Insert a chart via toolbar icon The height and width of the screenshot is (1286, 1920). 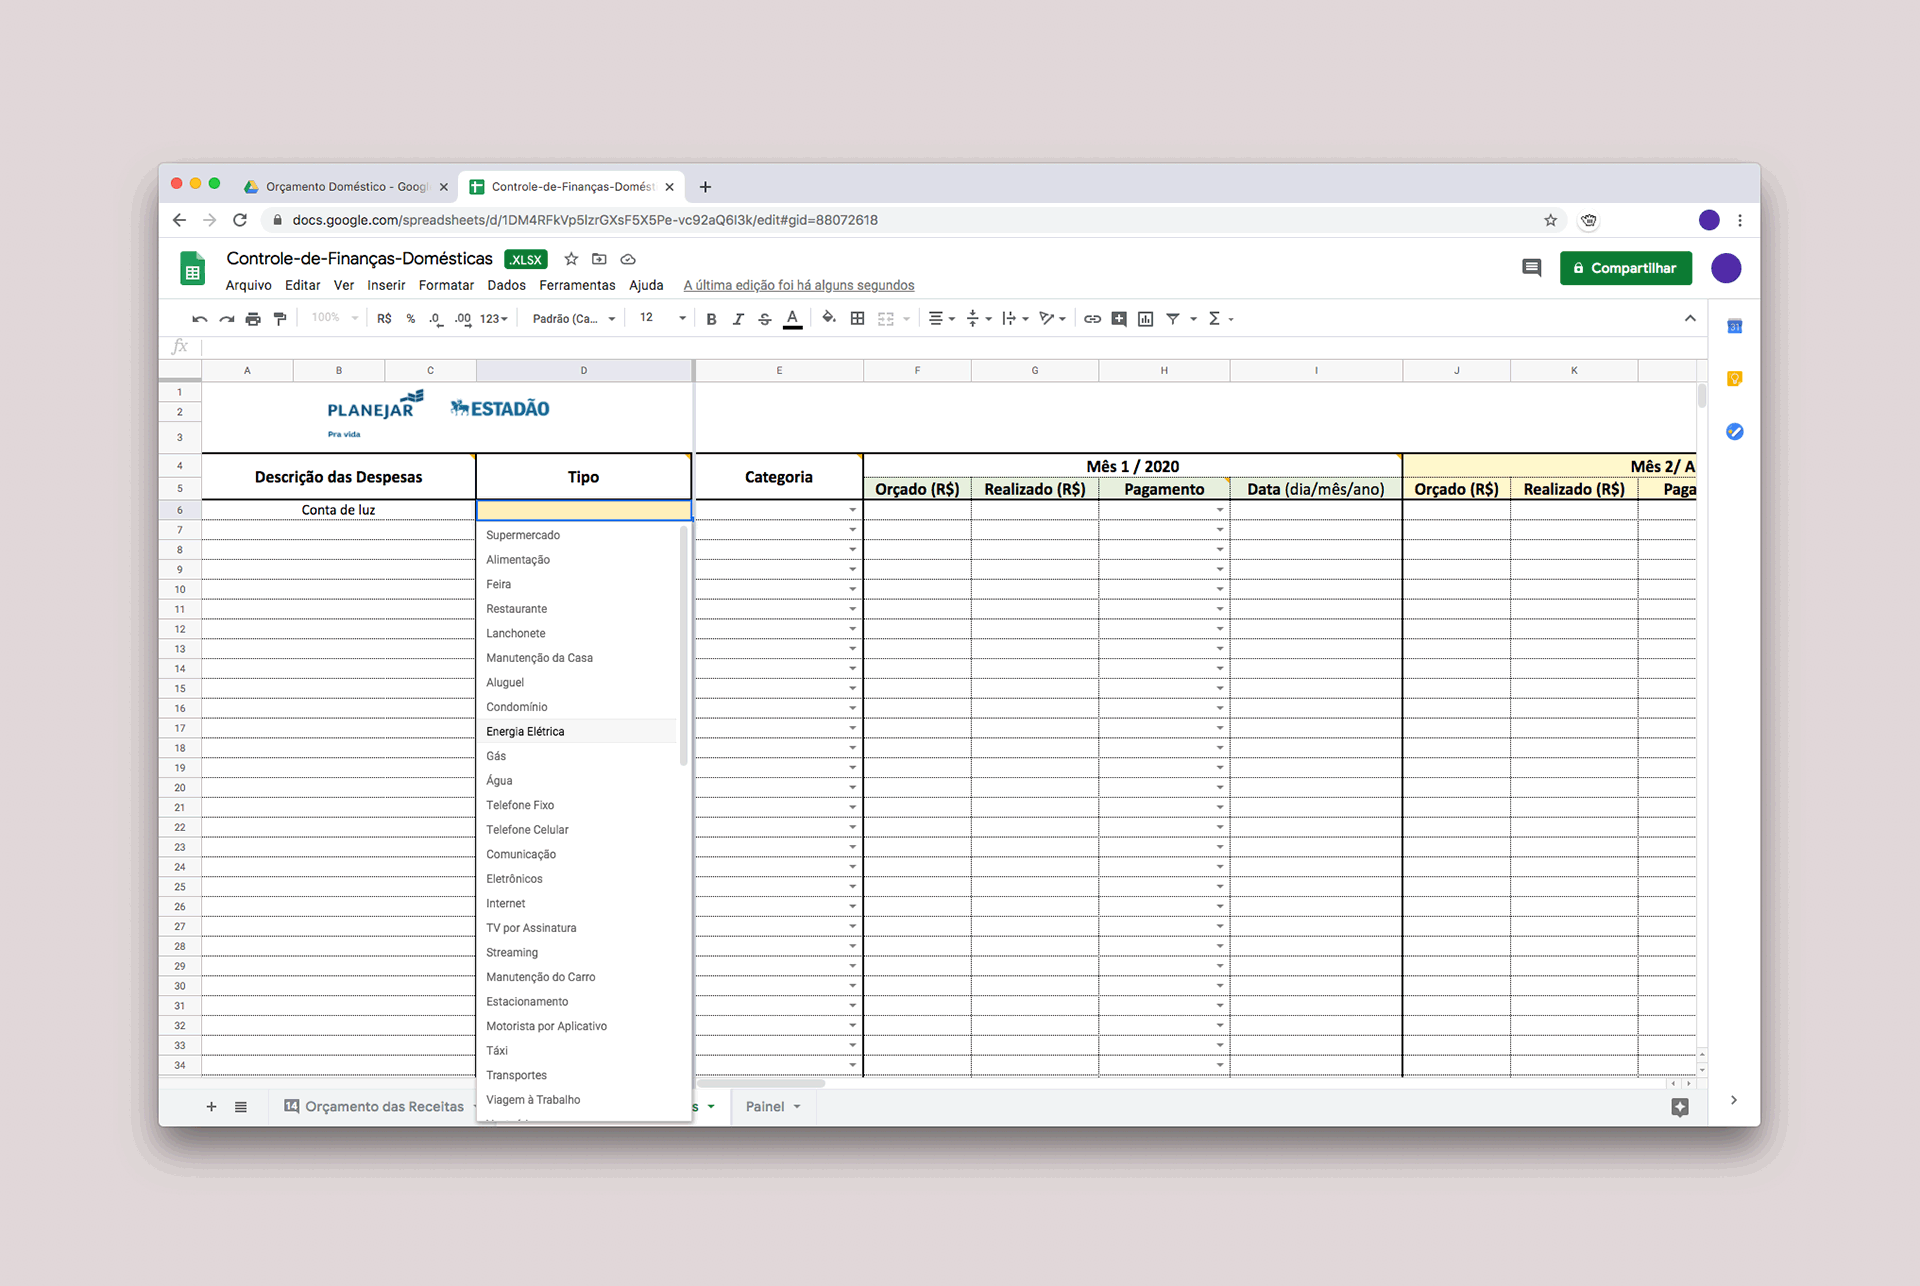(x=1146, y=319)
